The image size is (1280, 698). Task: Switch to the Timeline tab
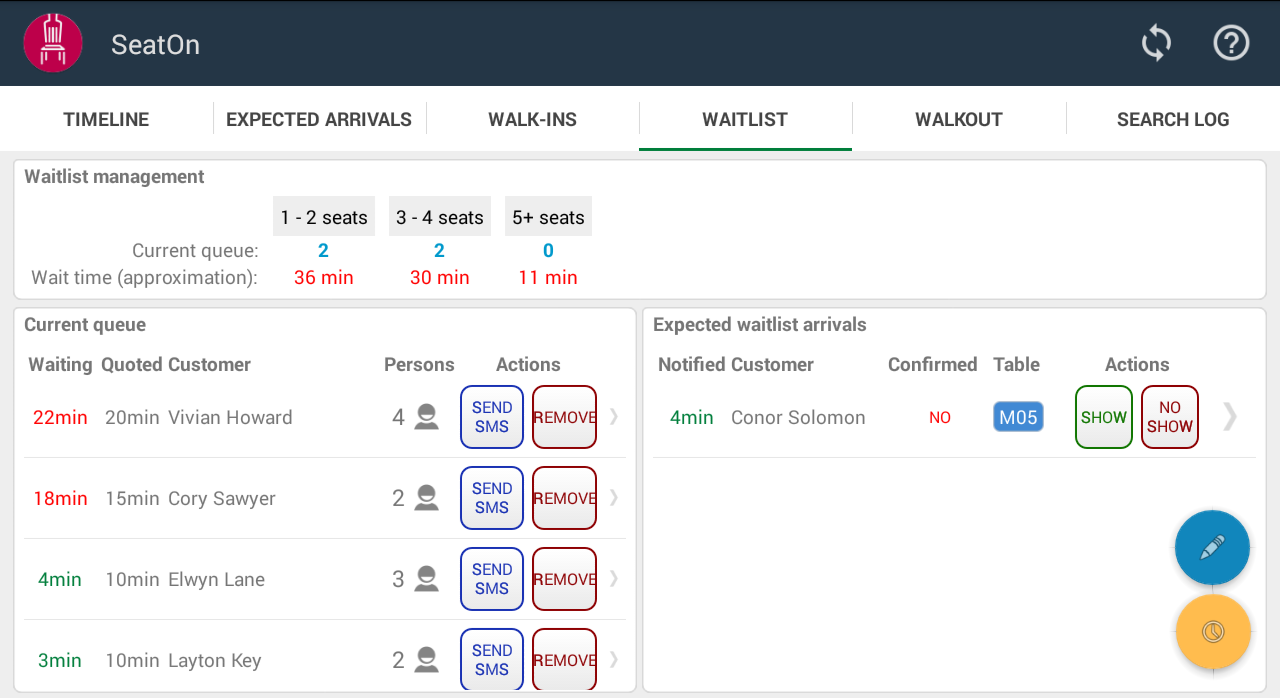(x=106, y=119)
